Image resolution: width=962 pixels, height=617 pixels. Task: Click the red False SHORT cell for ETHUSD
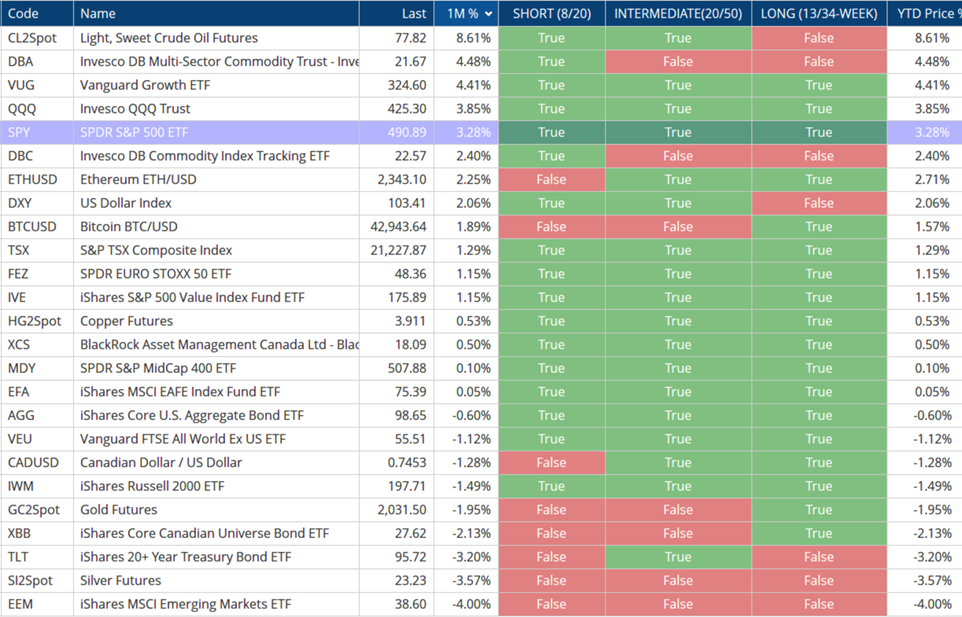pyautogui.click(x=551, y=180)
